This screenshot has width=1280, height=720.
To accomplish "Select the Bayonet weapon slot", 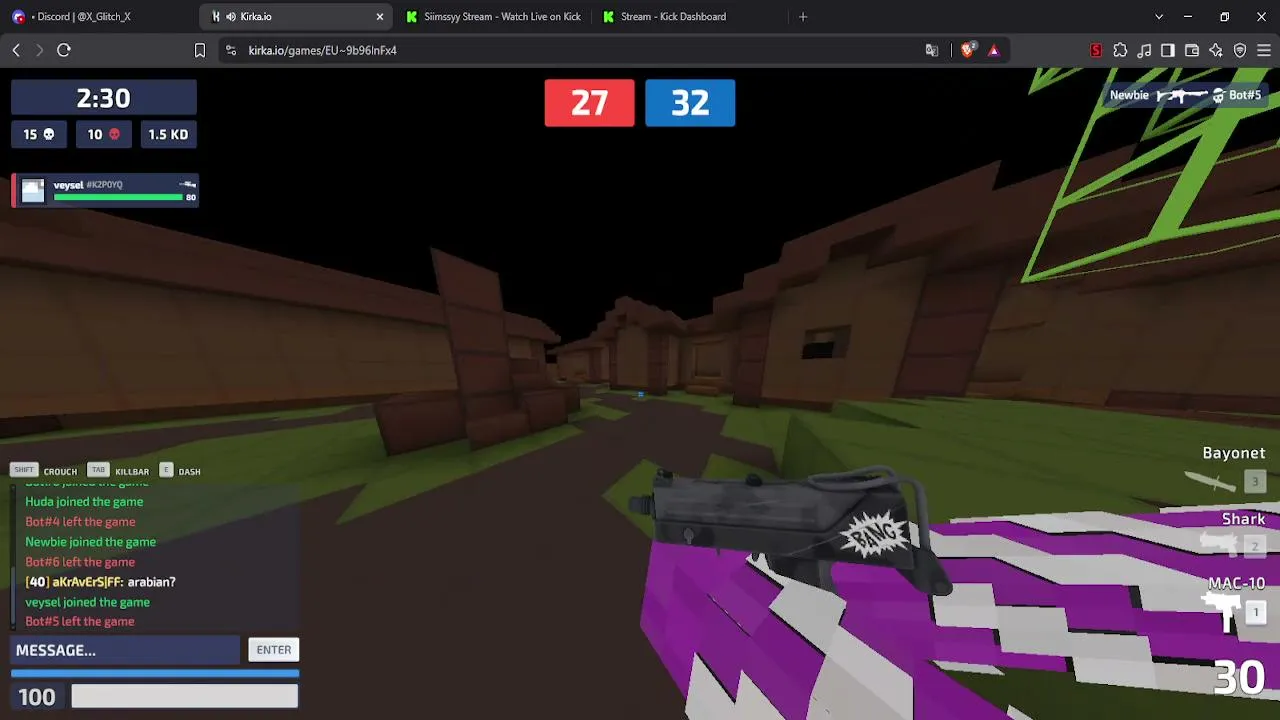I will click(x=1225, y=469).
